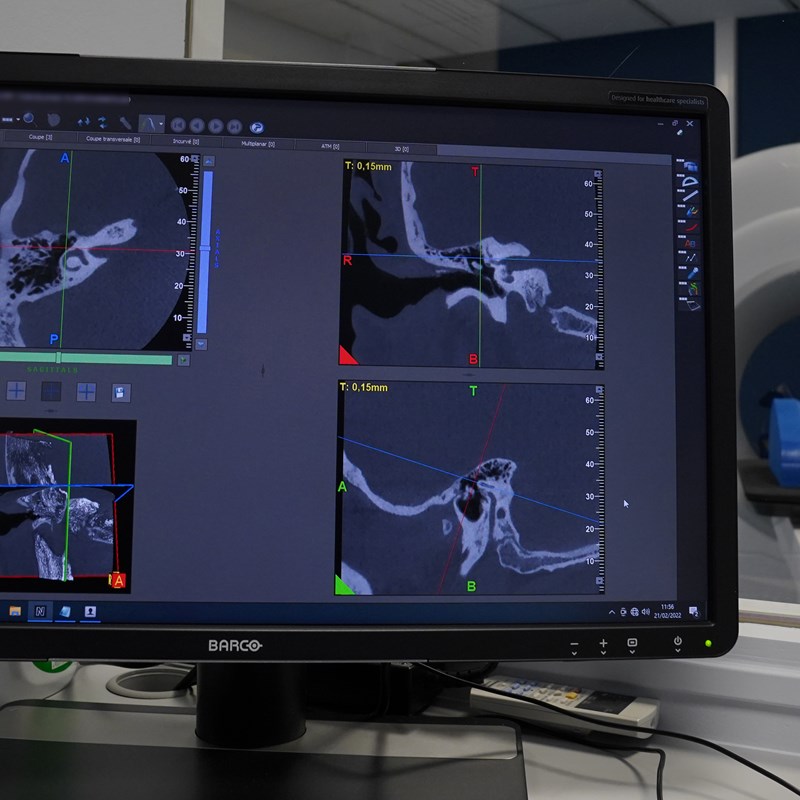The height and width of the screenshot is (800, 800).
Task: Click the 3D volume preview thumbnail
Action: click(x=65, y=505)
